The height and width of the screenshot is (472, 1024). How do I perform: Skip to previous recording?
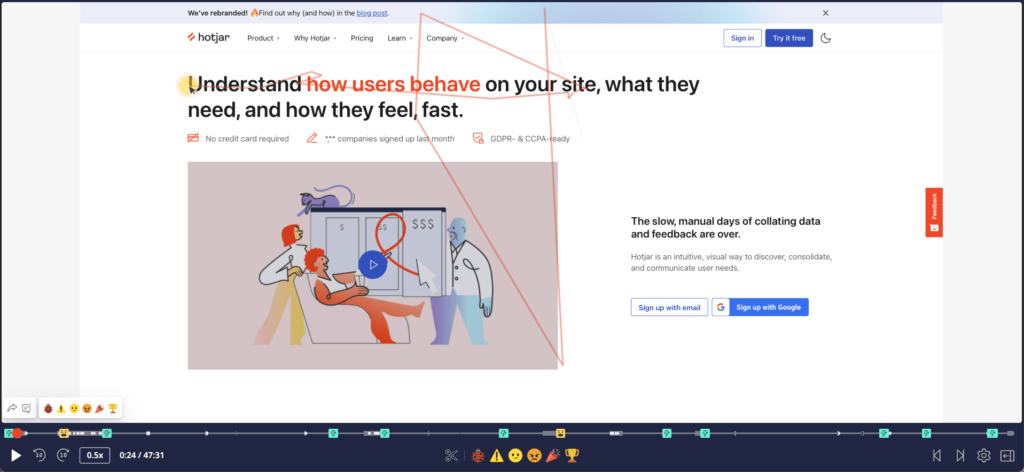point(936,456)
